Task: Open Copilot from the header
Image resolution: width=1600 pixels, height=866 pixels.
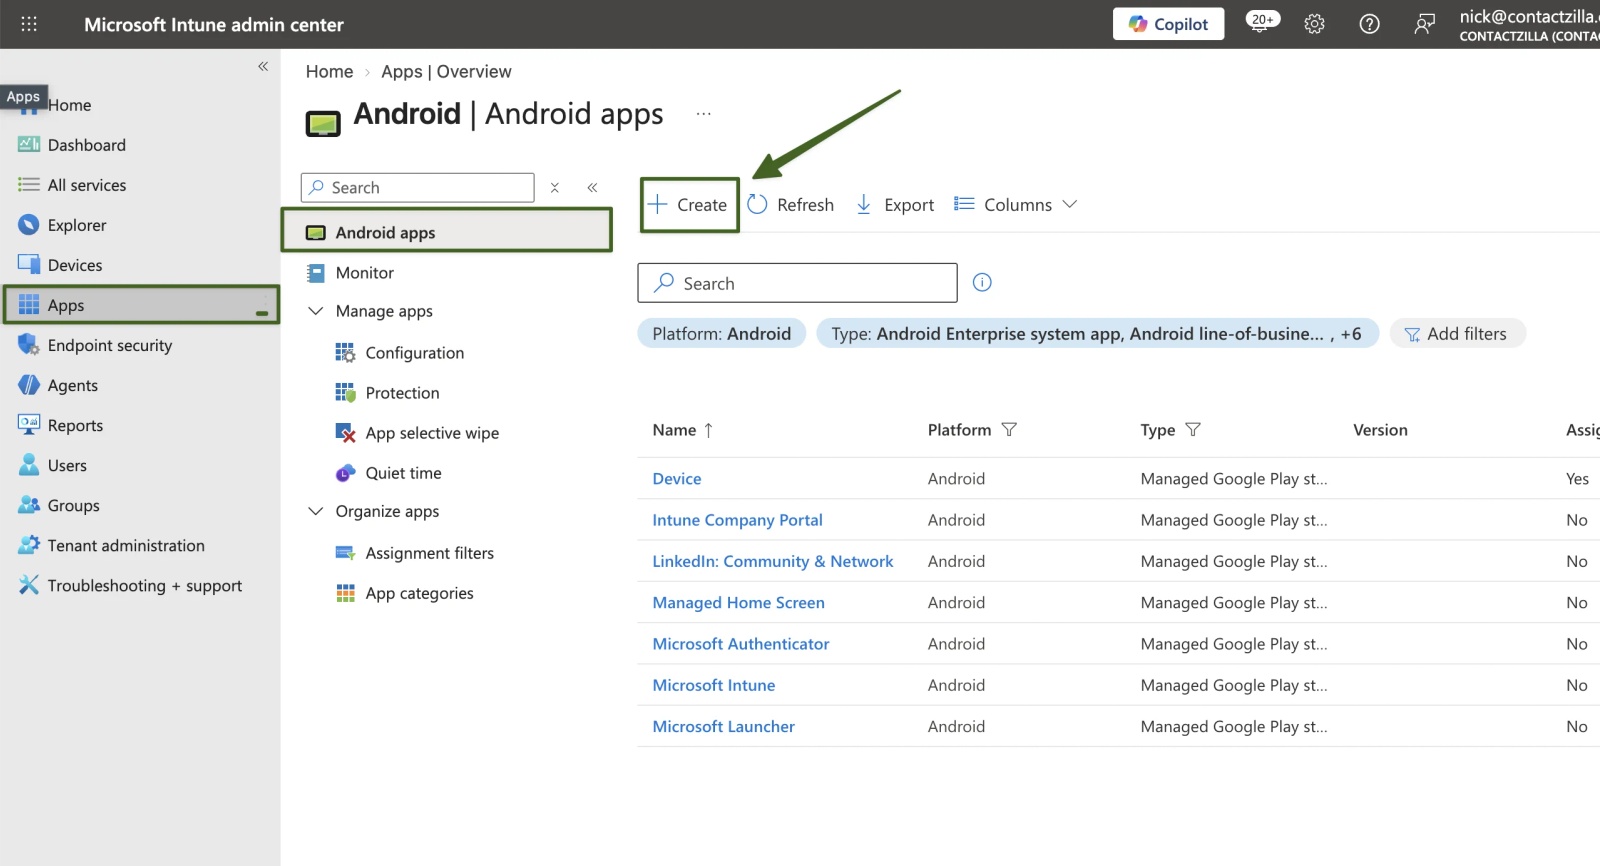Action: [x=1168, y=24]
